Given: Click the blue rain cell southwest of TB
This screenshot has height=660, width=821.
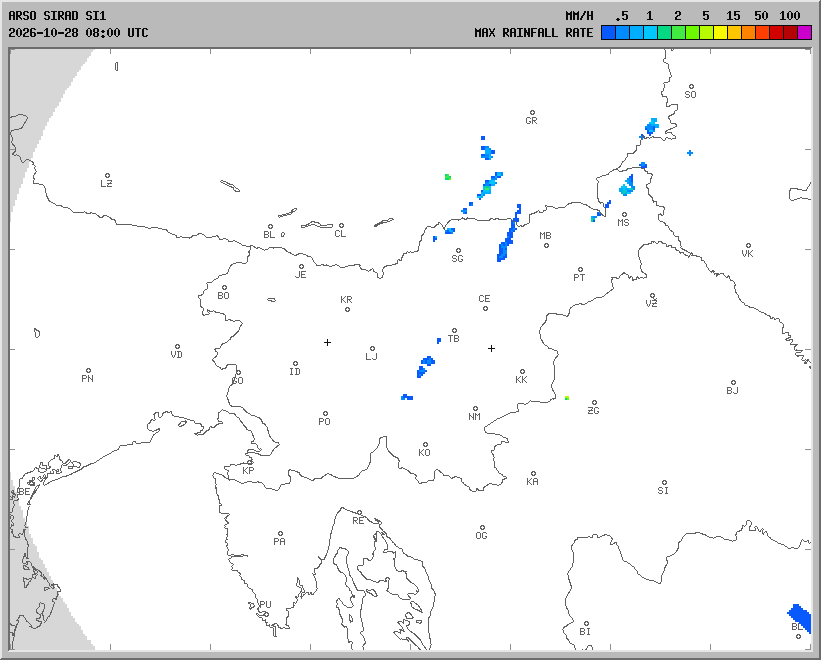Looking at the screenshot, I should coord(425,366).
